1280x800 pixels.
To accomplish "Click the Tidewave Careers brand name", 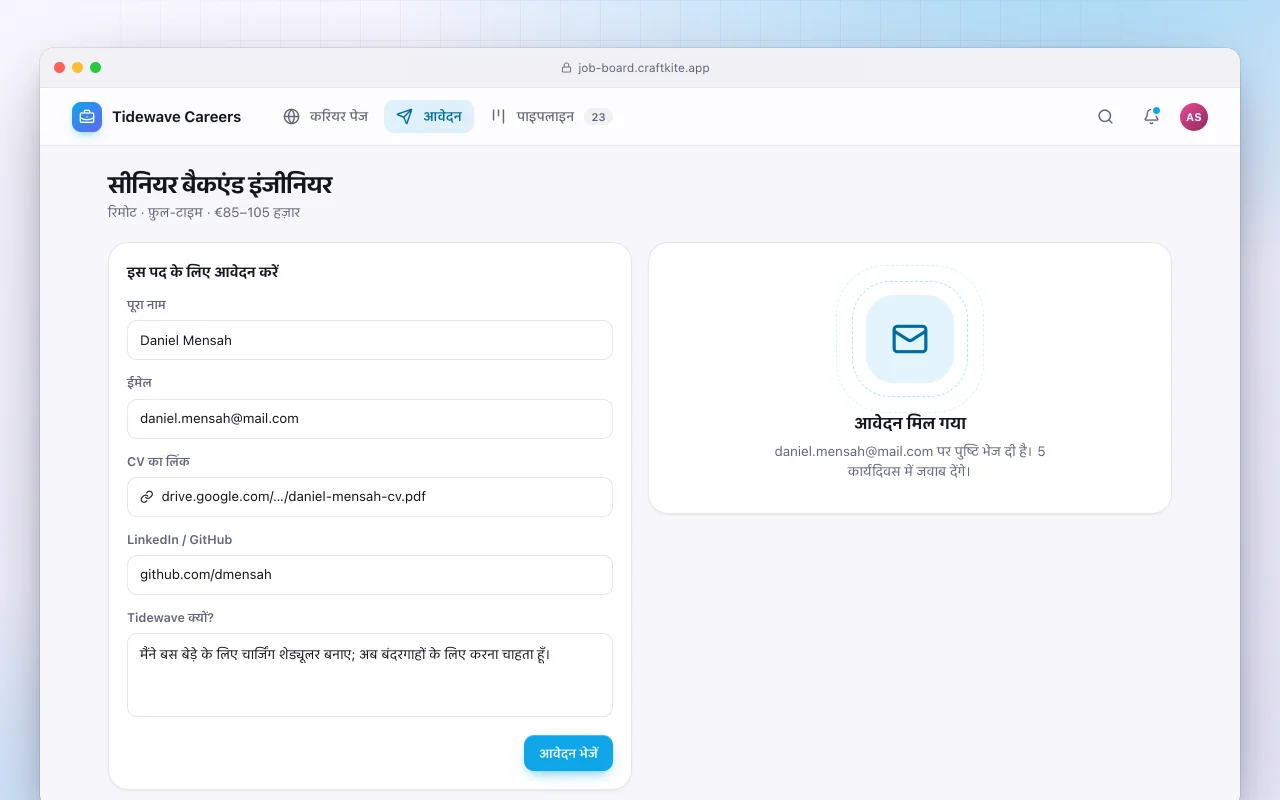I will 177,117.
